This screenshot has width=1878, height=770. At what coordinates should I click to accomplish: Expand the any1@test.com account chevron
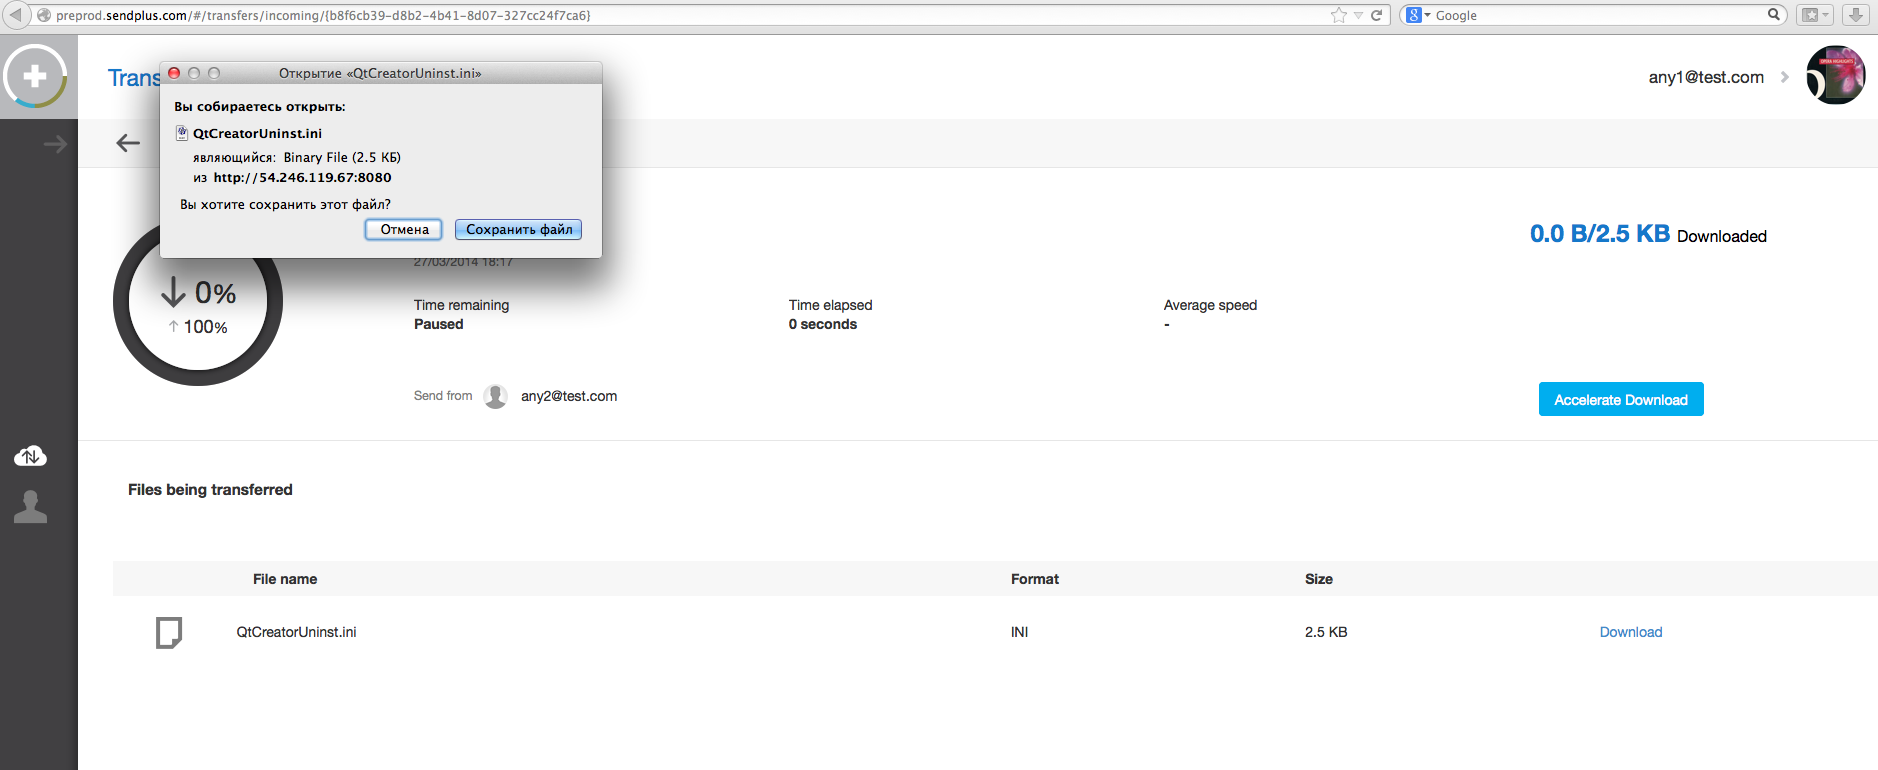tap(1785, 77)
